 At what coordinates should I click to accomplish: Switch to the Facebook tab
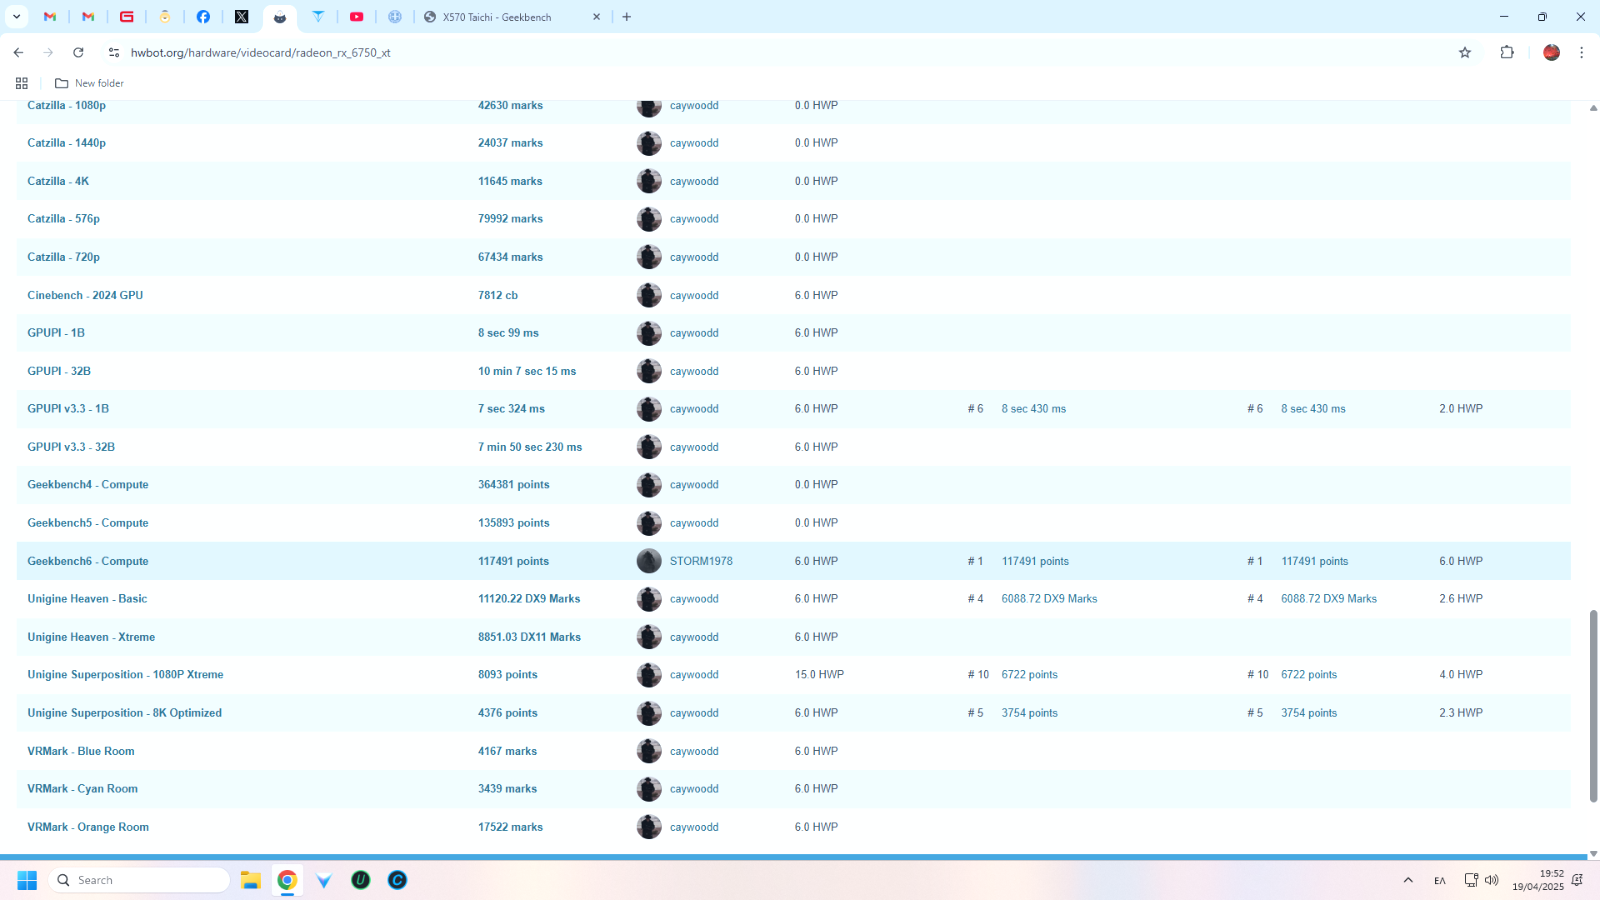pyautogui.click(x=203, y=17)
